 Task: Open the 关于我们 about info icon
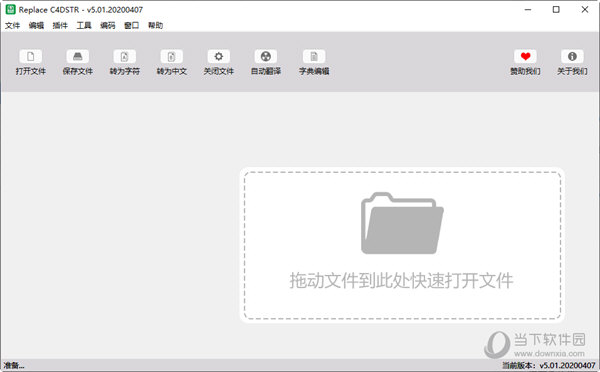[572, 57]
